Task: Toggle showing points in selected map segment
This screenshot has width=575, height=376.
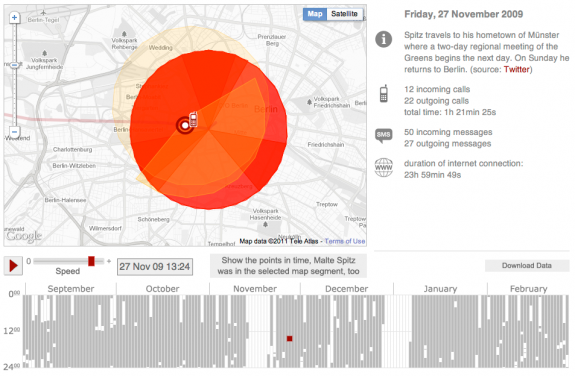Action: (x=288, y=266)
